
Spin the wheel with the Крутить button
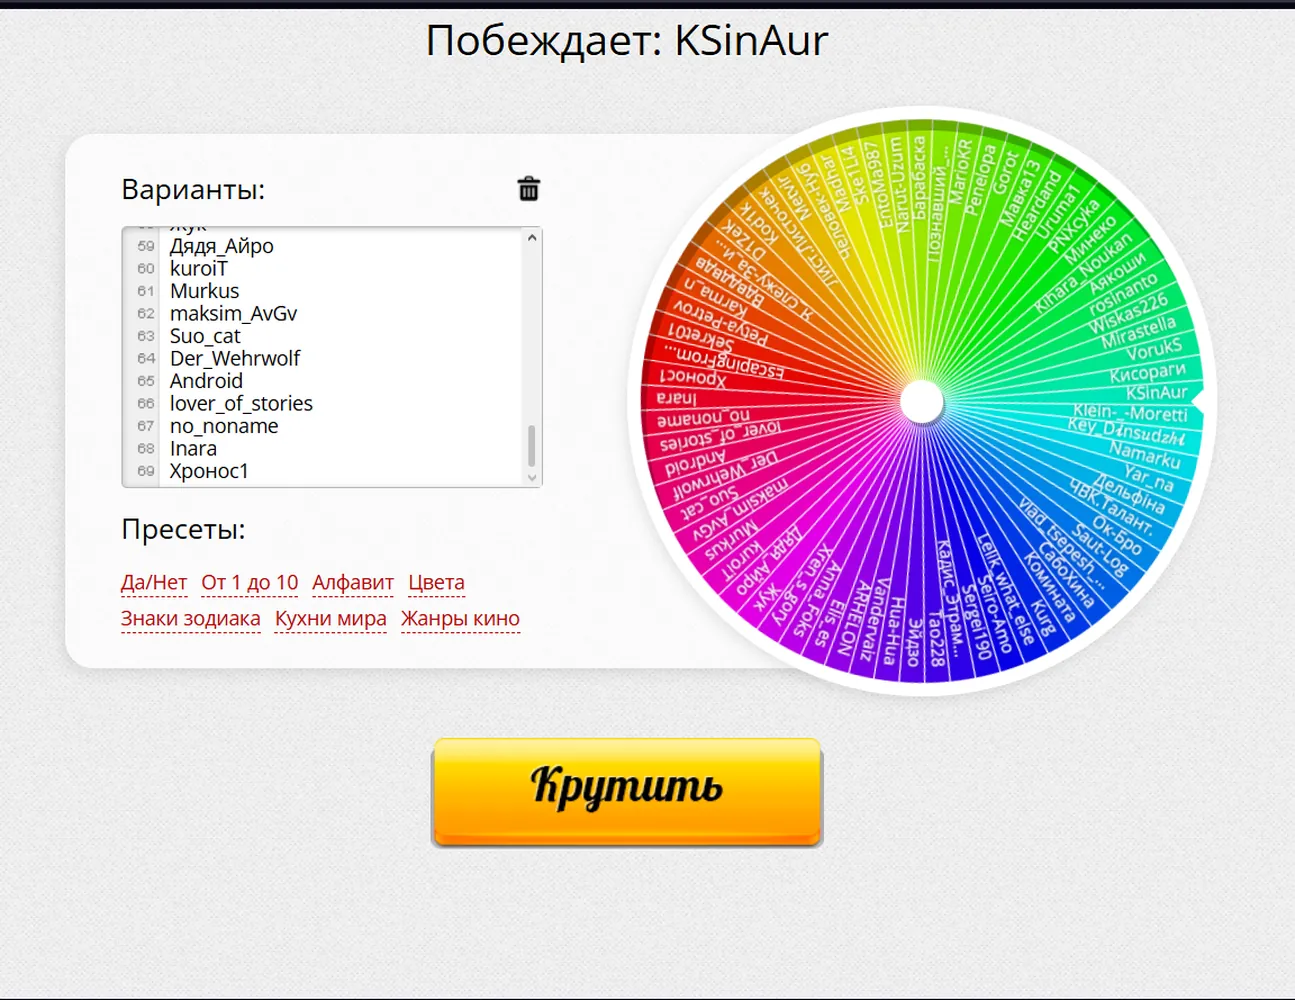pyautogui.click(x=627, y=792)
